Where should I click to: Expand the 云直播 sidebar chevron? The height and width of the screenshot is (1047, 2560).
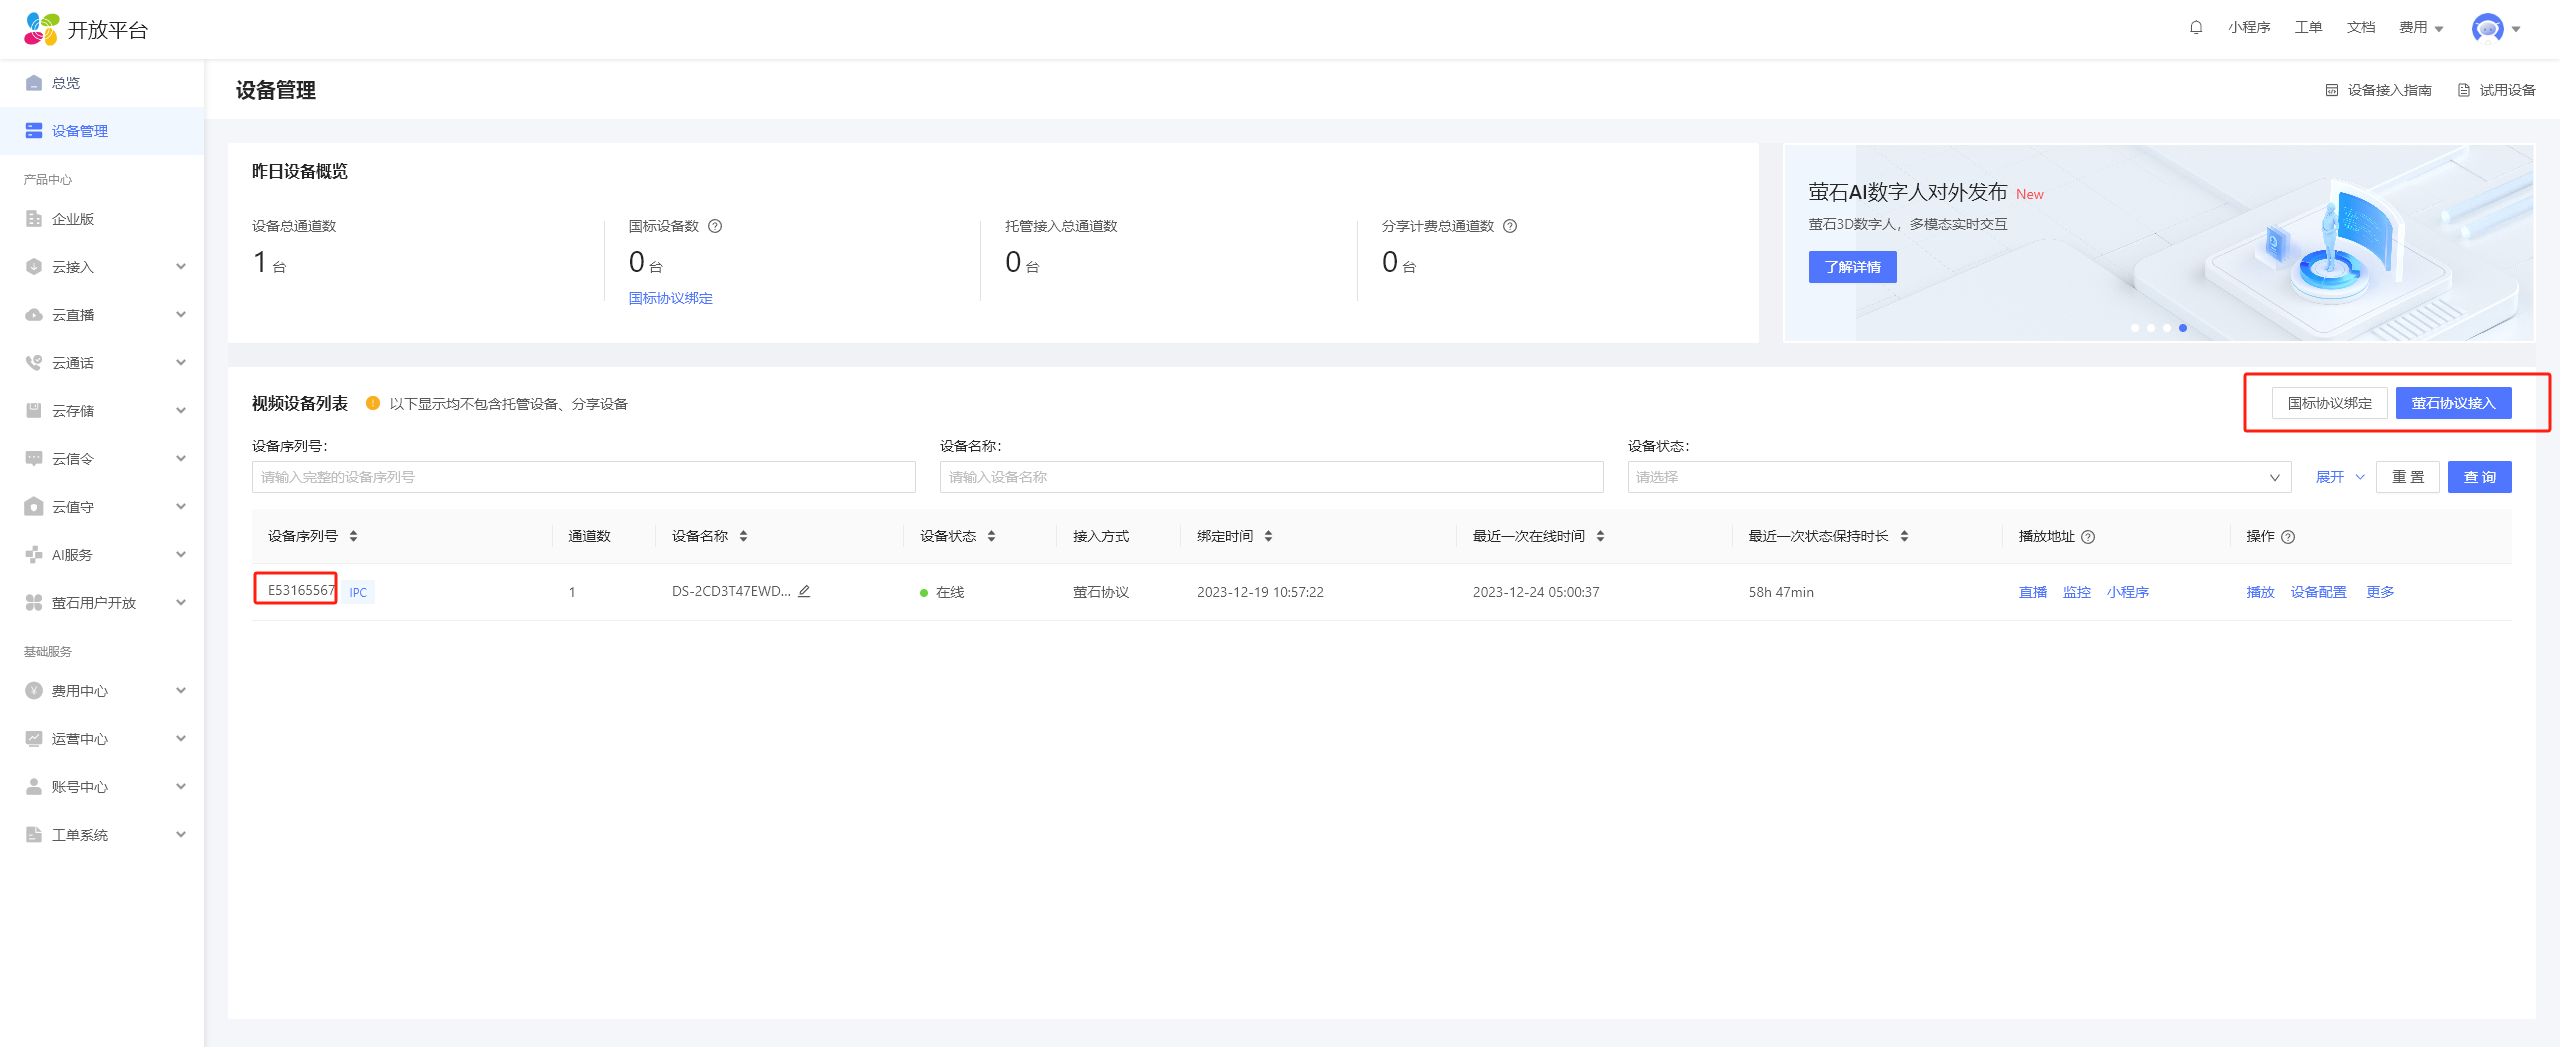pos(181,314)
